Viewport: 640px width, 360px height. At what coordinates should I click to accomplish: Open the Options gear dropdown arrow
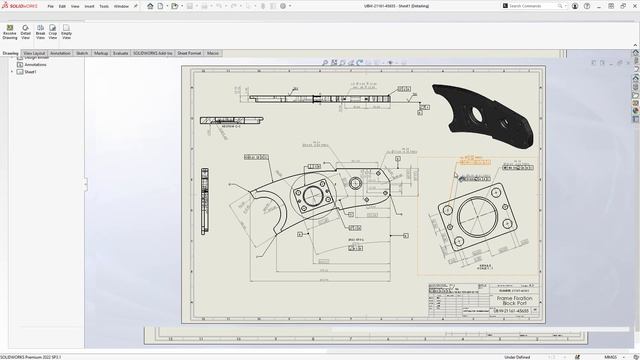click(x=290, y=6)
